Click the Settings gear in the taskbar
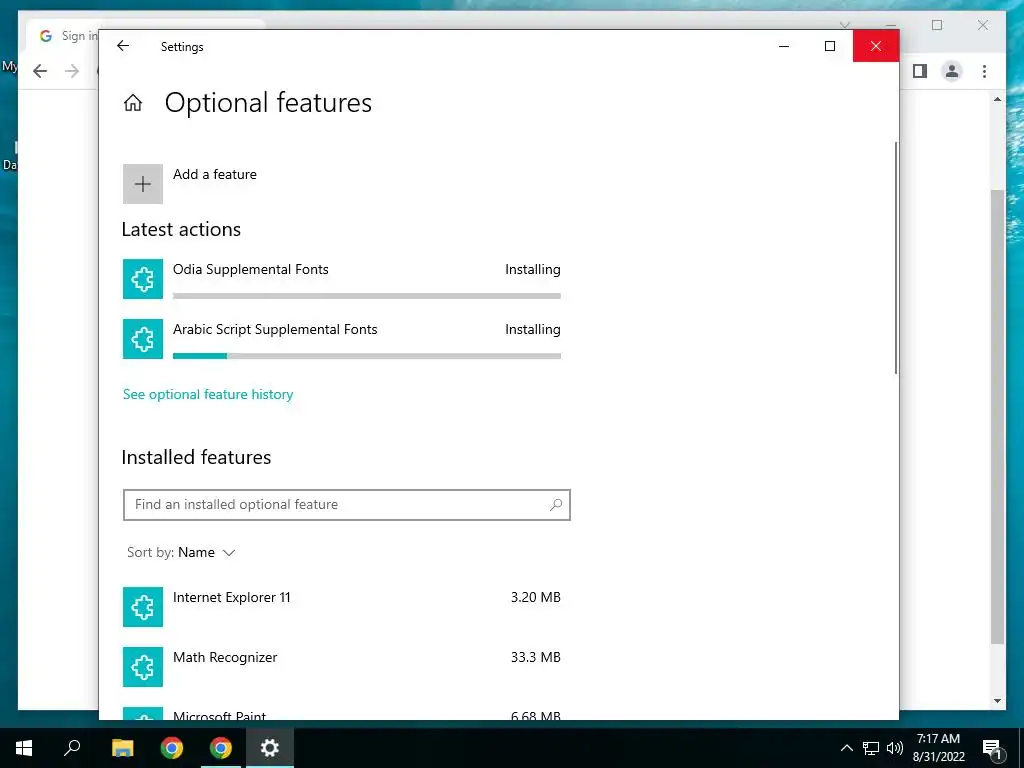Screen dimensions: 1024x768 (x=270, y=748)
